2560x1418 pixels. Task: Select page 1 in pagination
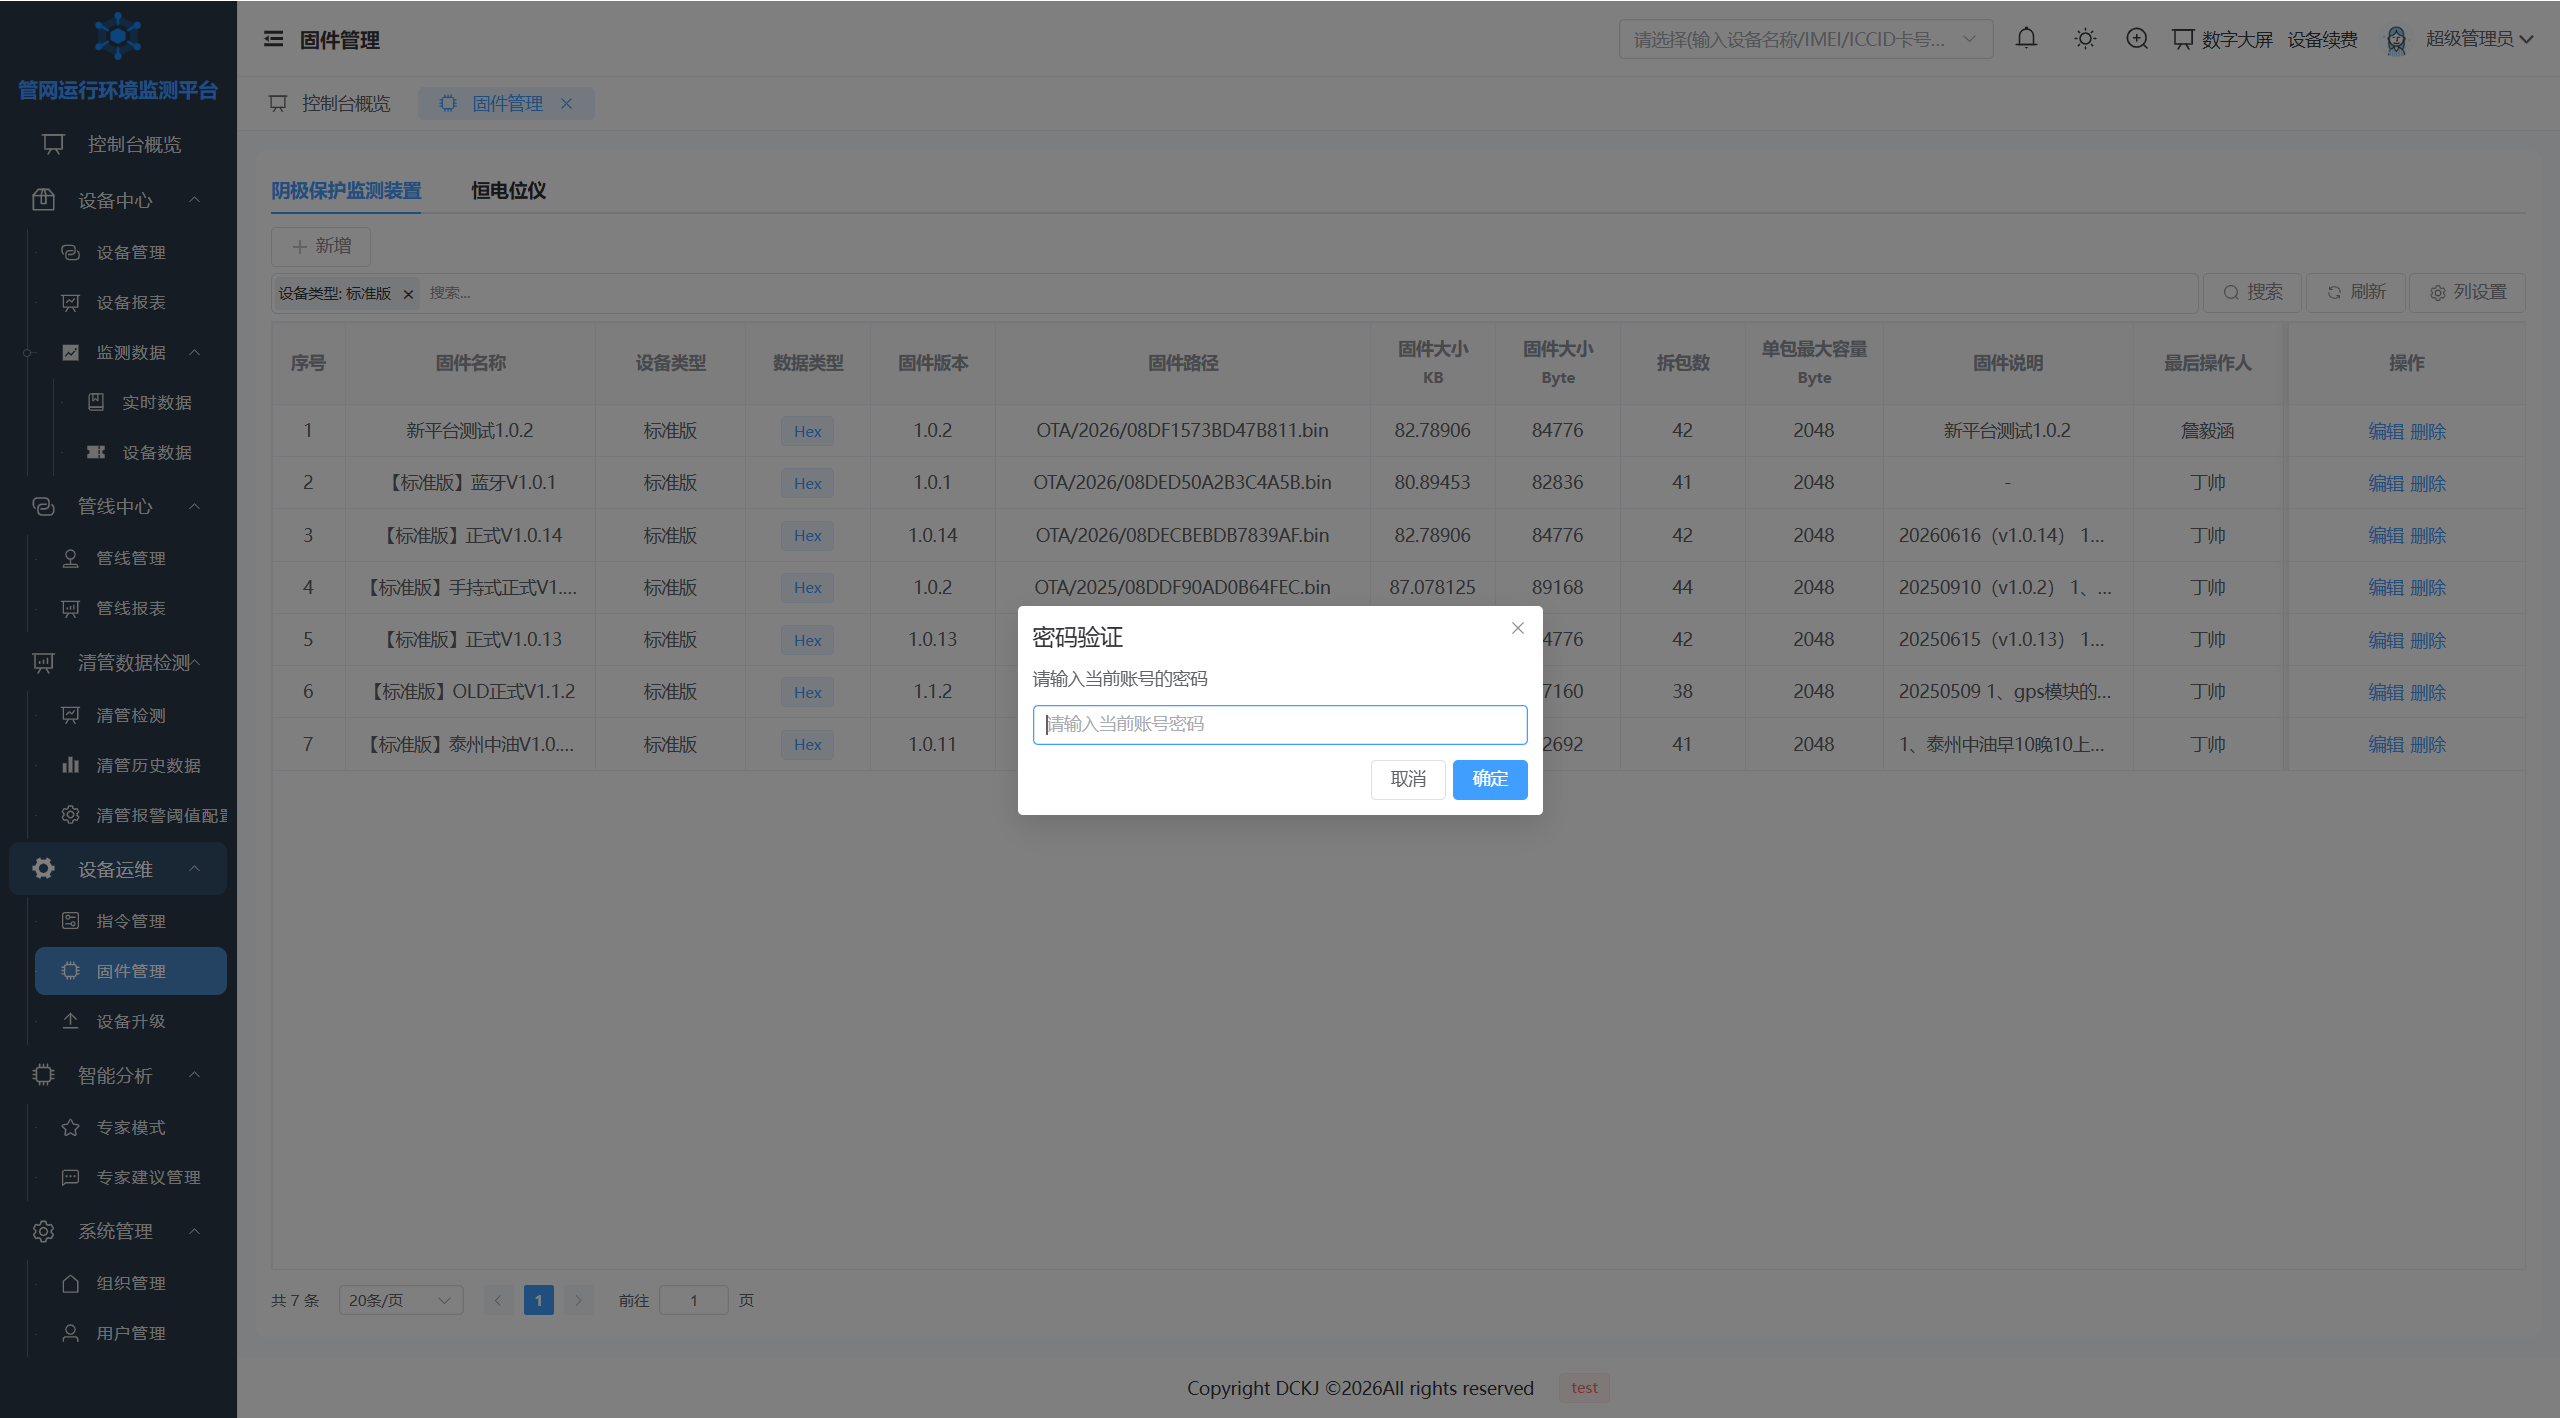[538, 1300]
